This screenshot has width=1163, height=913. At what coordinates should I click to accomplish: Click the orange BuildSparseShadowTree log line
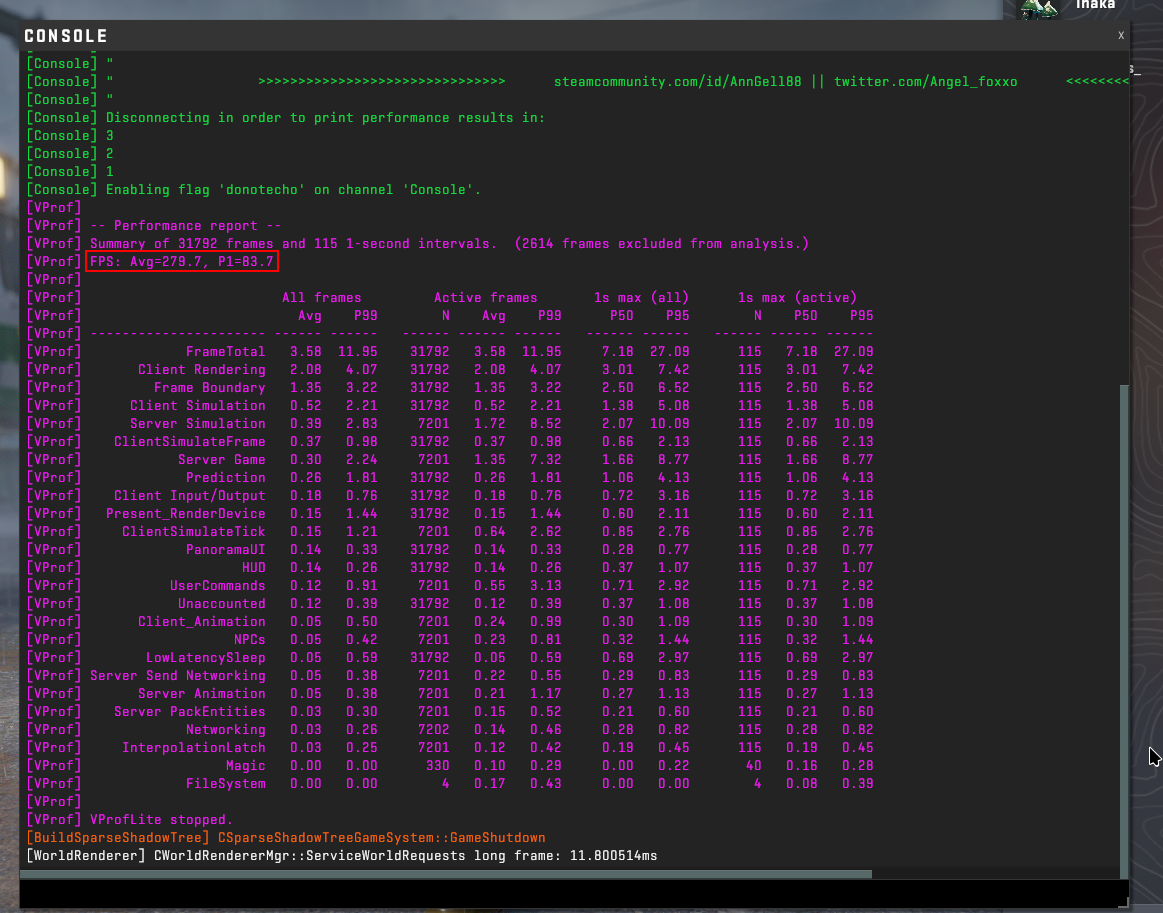(x=286, y=838)
